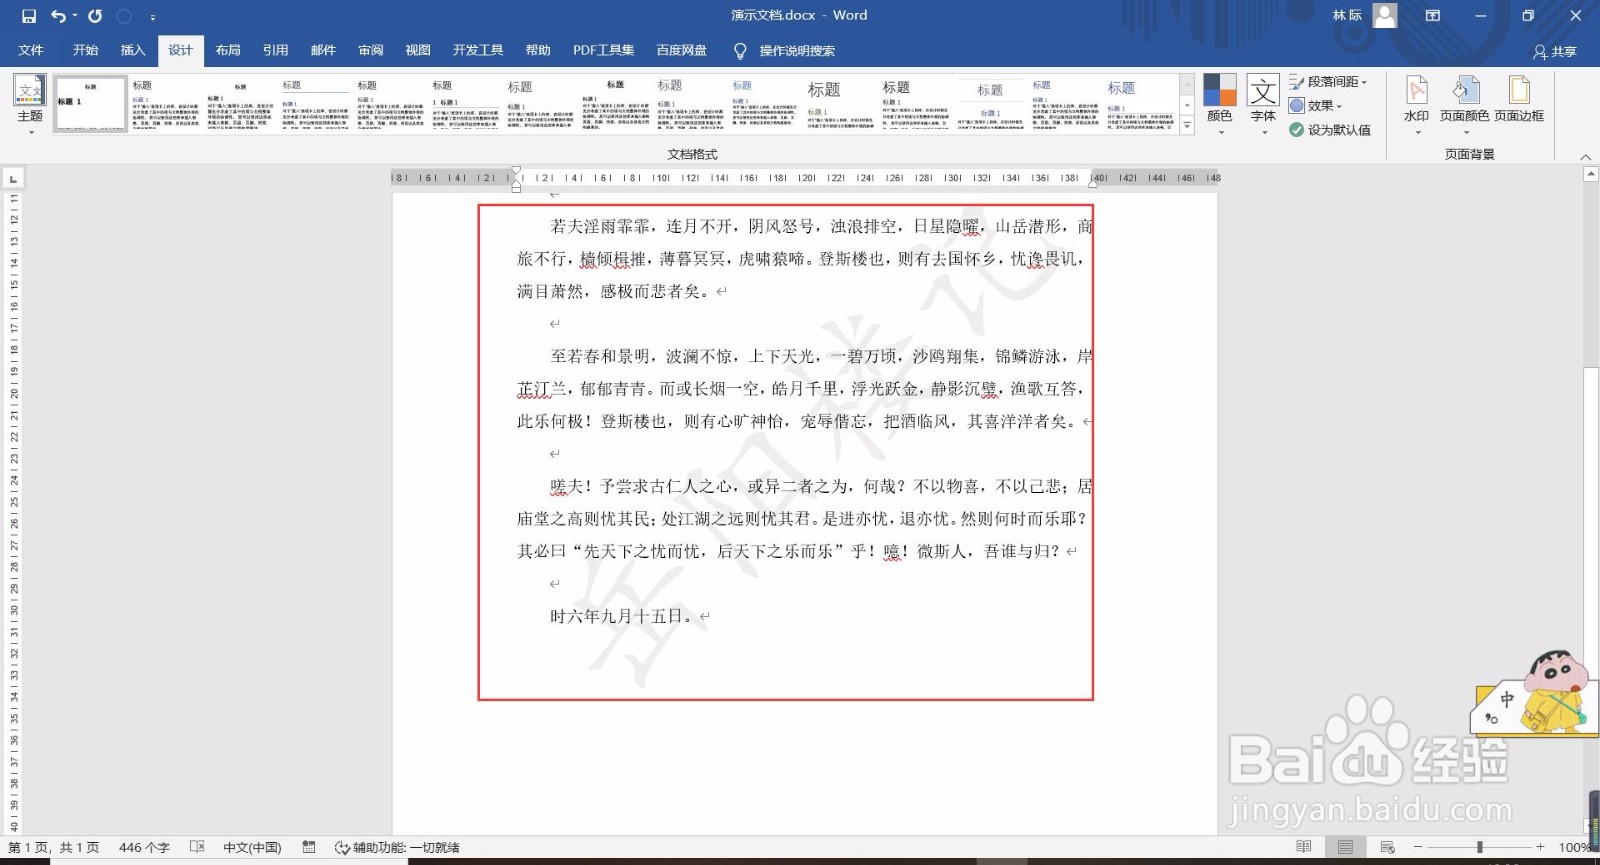This screenshot has height=865, width=1600.
Task: Click the Color dropdown arrow under 颜色
Action: pos(1220,132)
